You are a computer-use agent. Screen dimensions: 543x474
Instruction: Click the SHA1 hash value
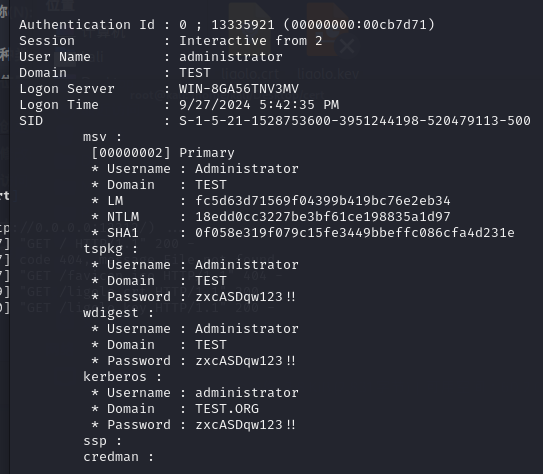pos(355,233)
